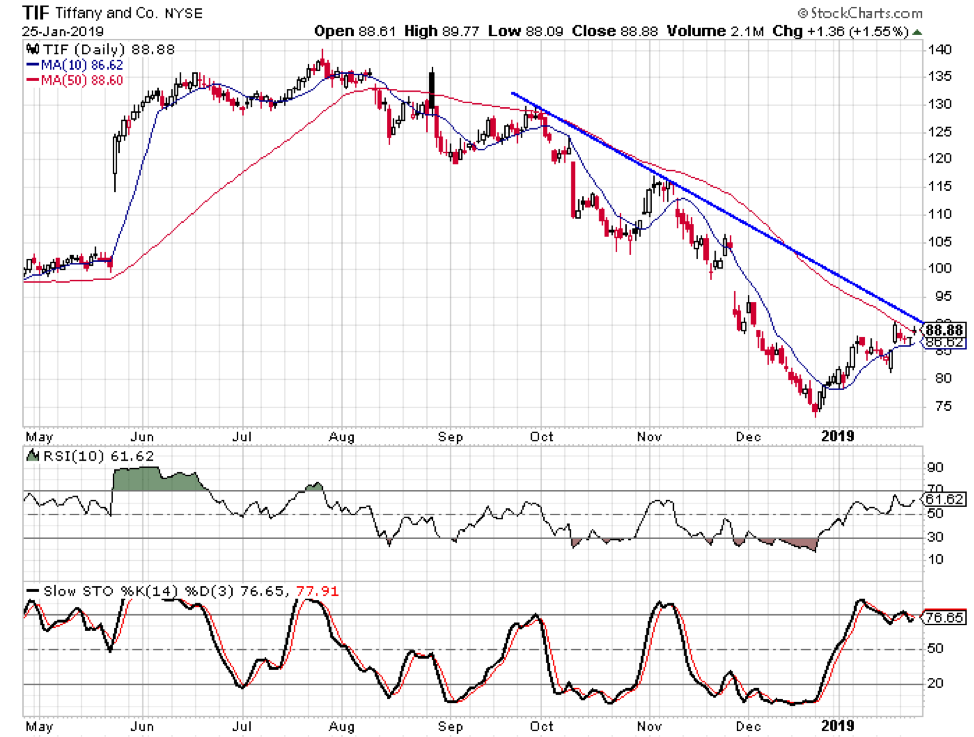Click the Oct label under price chart
974x737 pixels.
(x=542, y=437)
